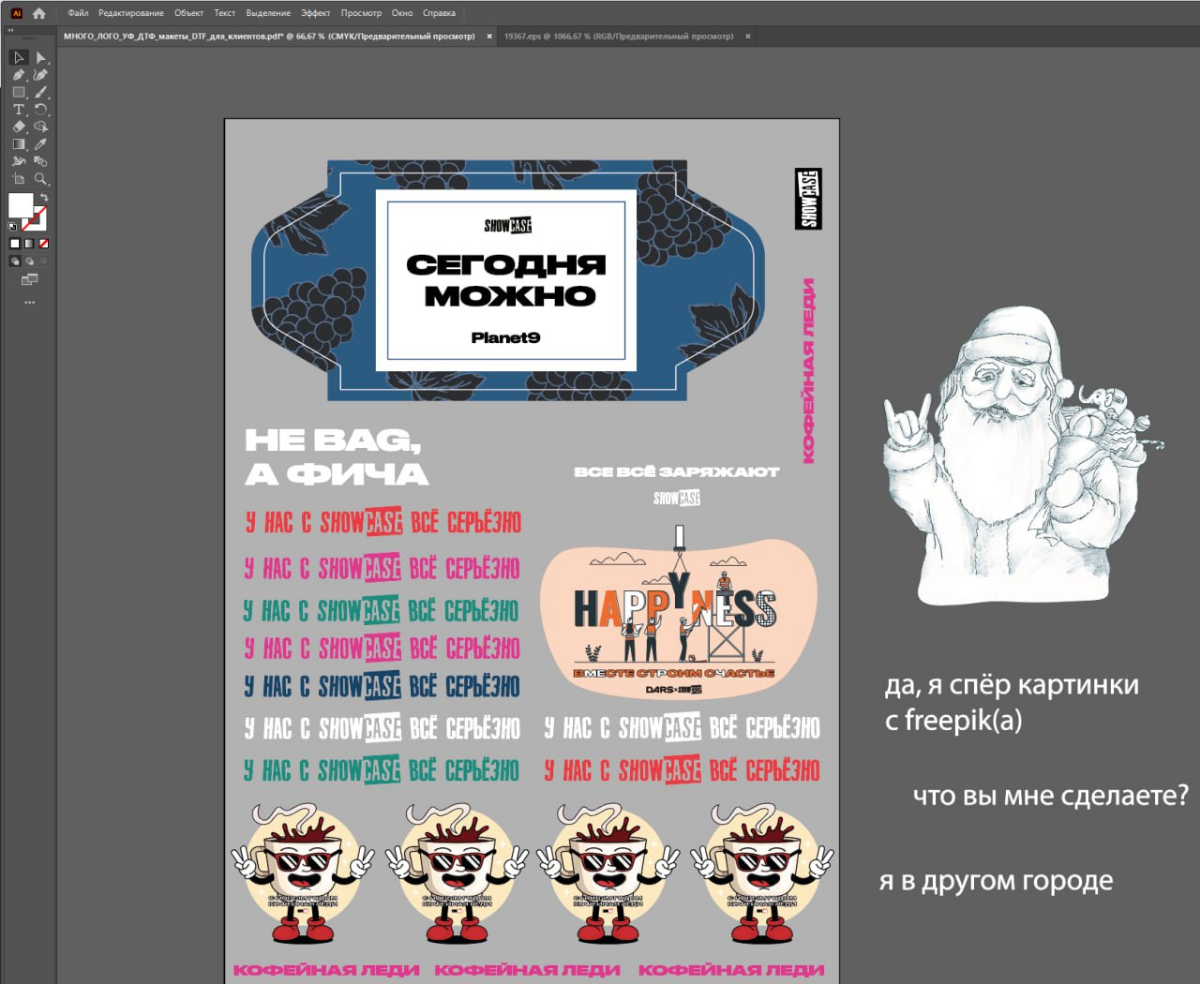
Task: Set None fill mode button
Action: click(44, 243)
